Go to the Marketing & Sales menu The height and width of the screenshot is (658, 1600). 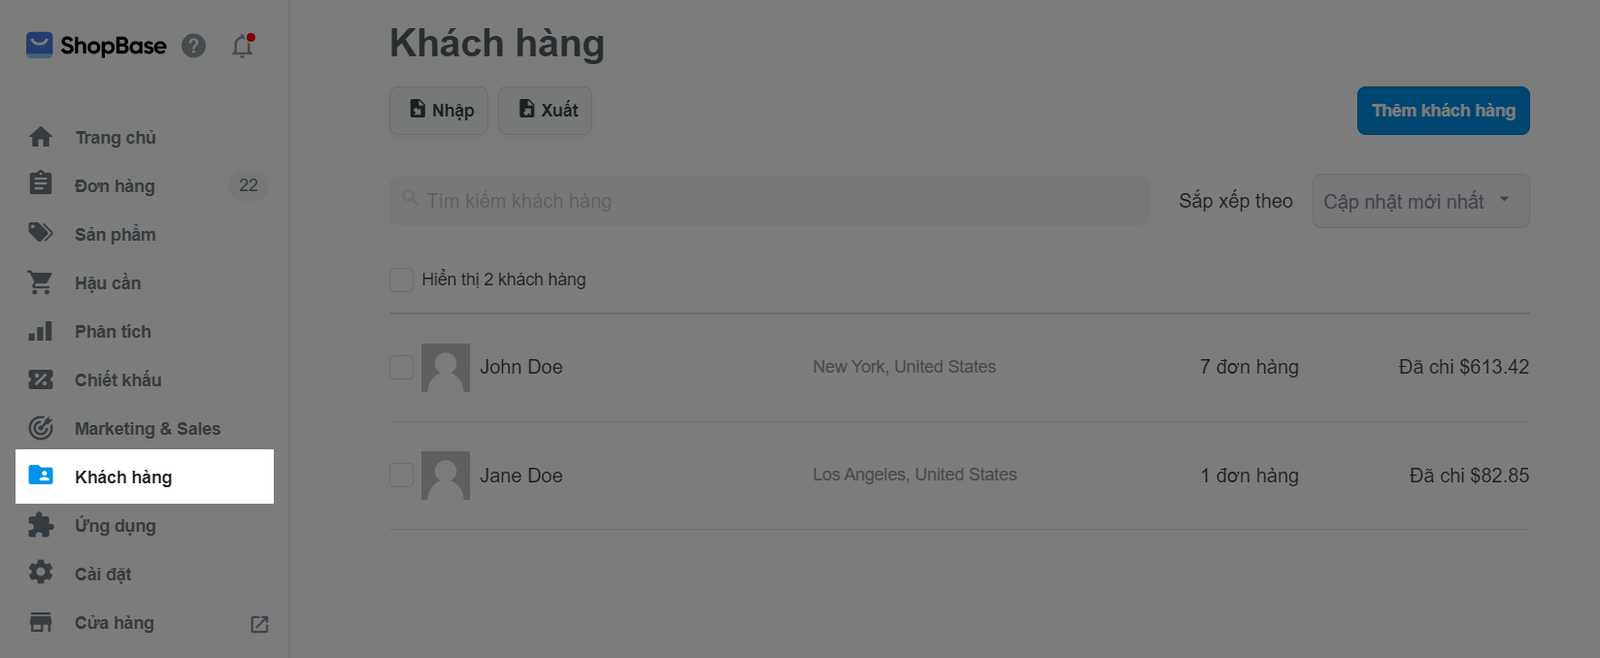coord(147,429)
